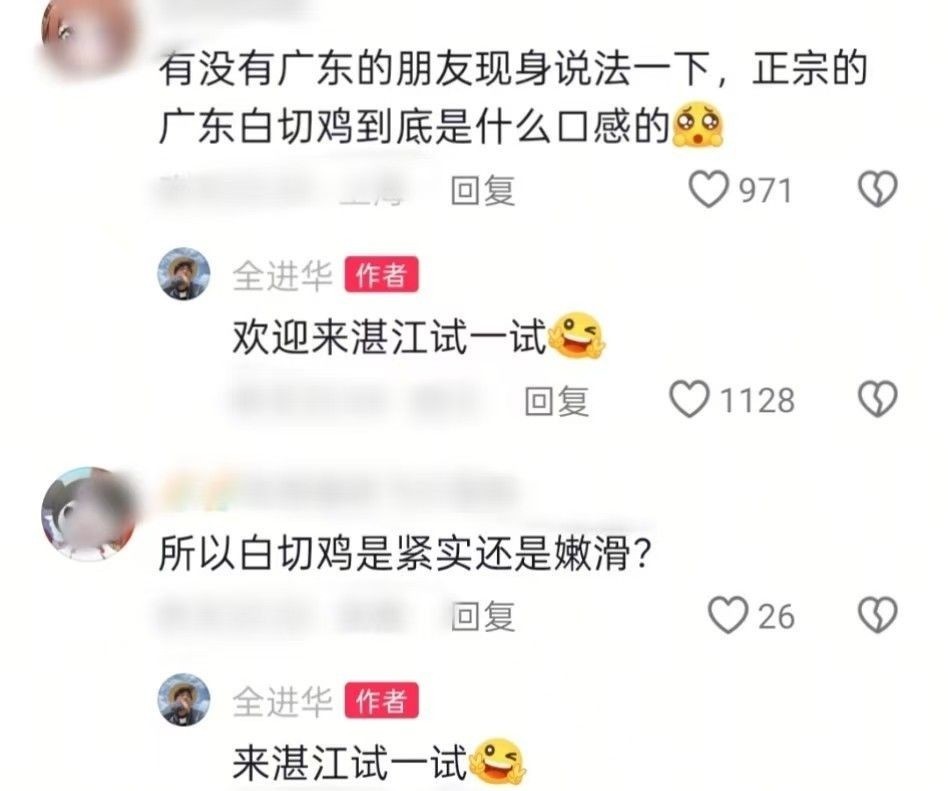
Task: Dislike the Guangdong white-cut chicken question comment
Action: [x=877, y=189]
